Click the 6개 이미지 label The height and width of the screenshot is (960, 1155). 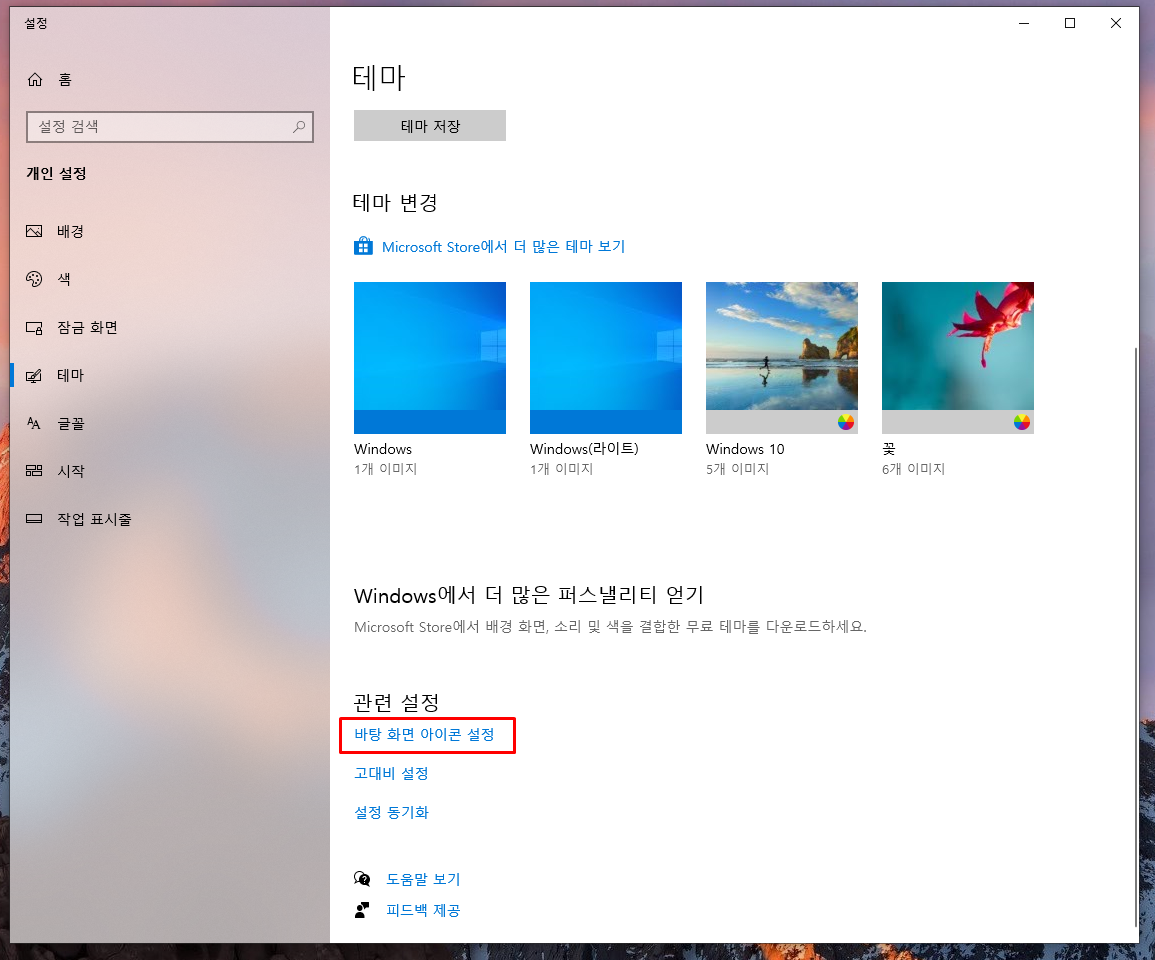(x=913, y=469)
